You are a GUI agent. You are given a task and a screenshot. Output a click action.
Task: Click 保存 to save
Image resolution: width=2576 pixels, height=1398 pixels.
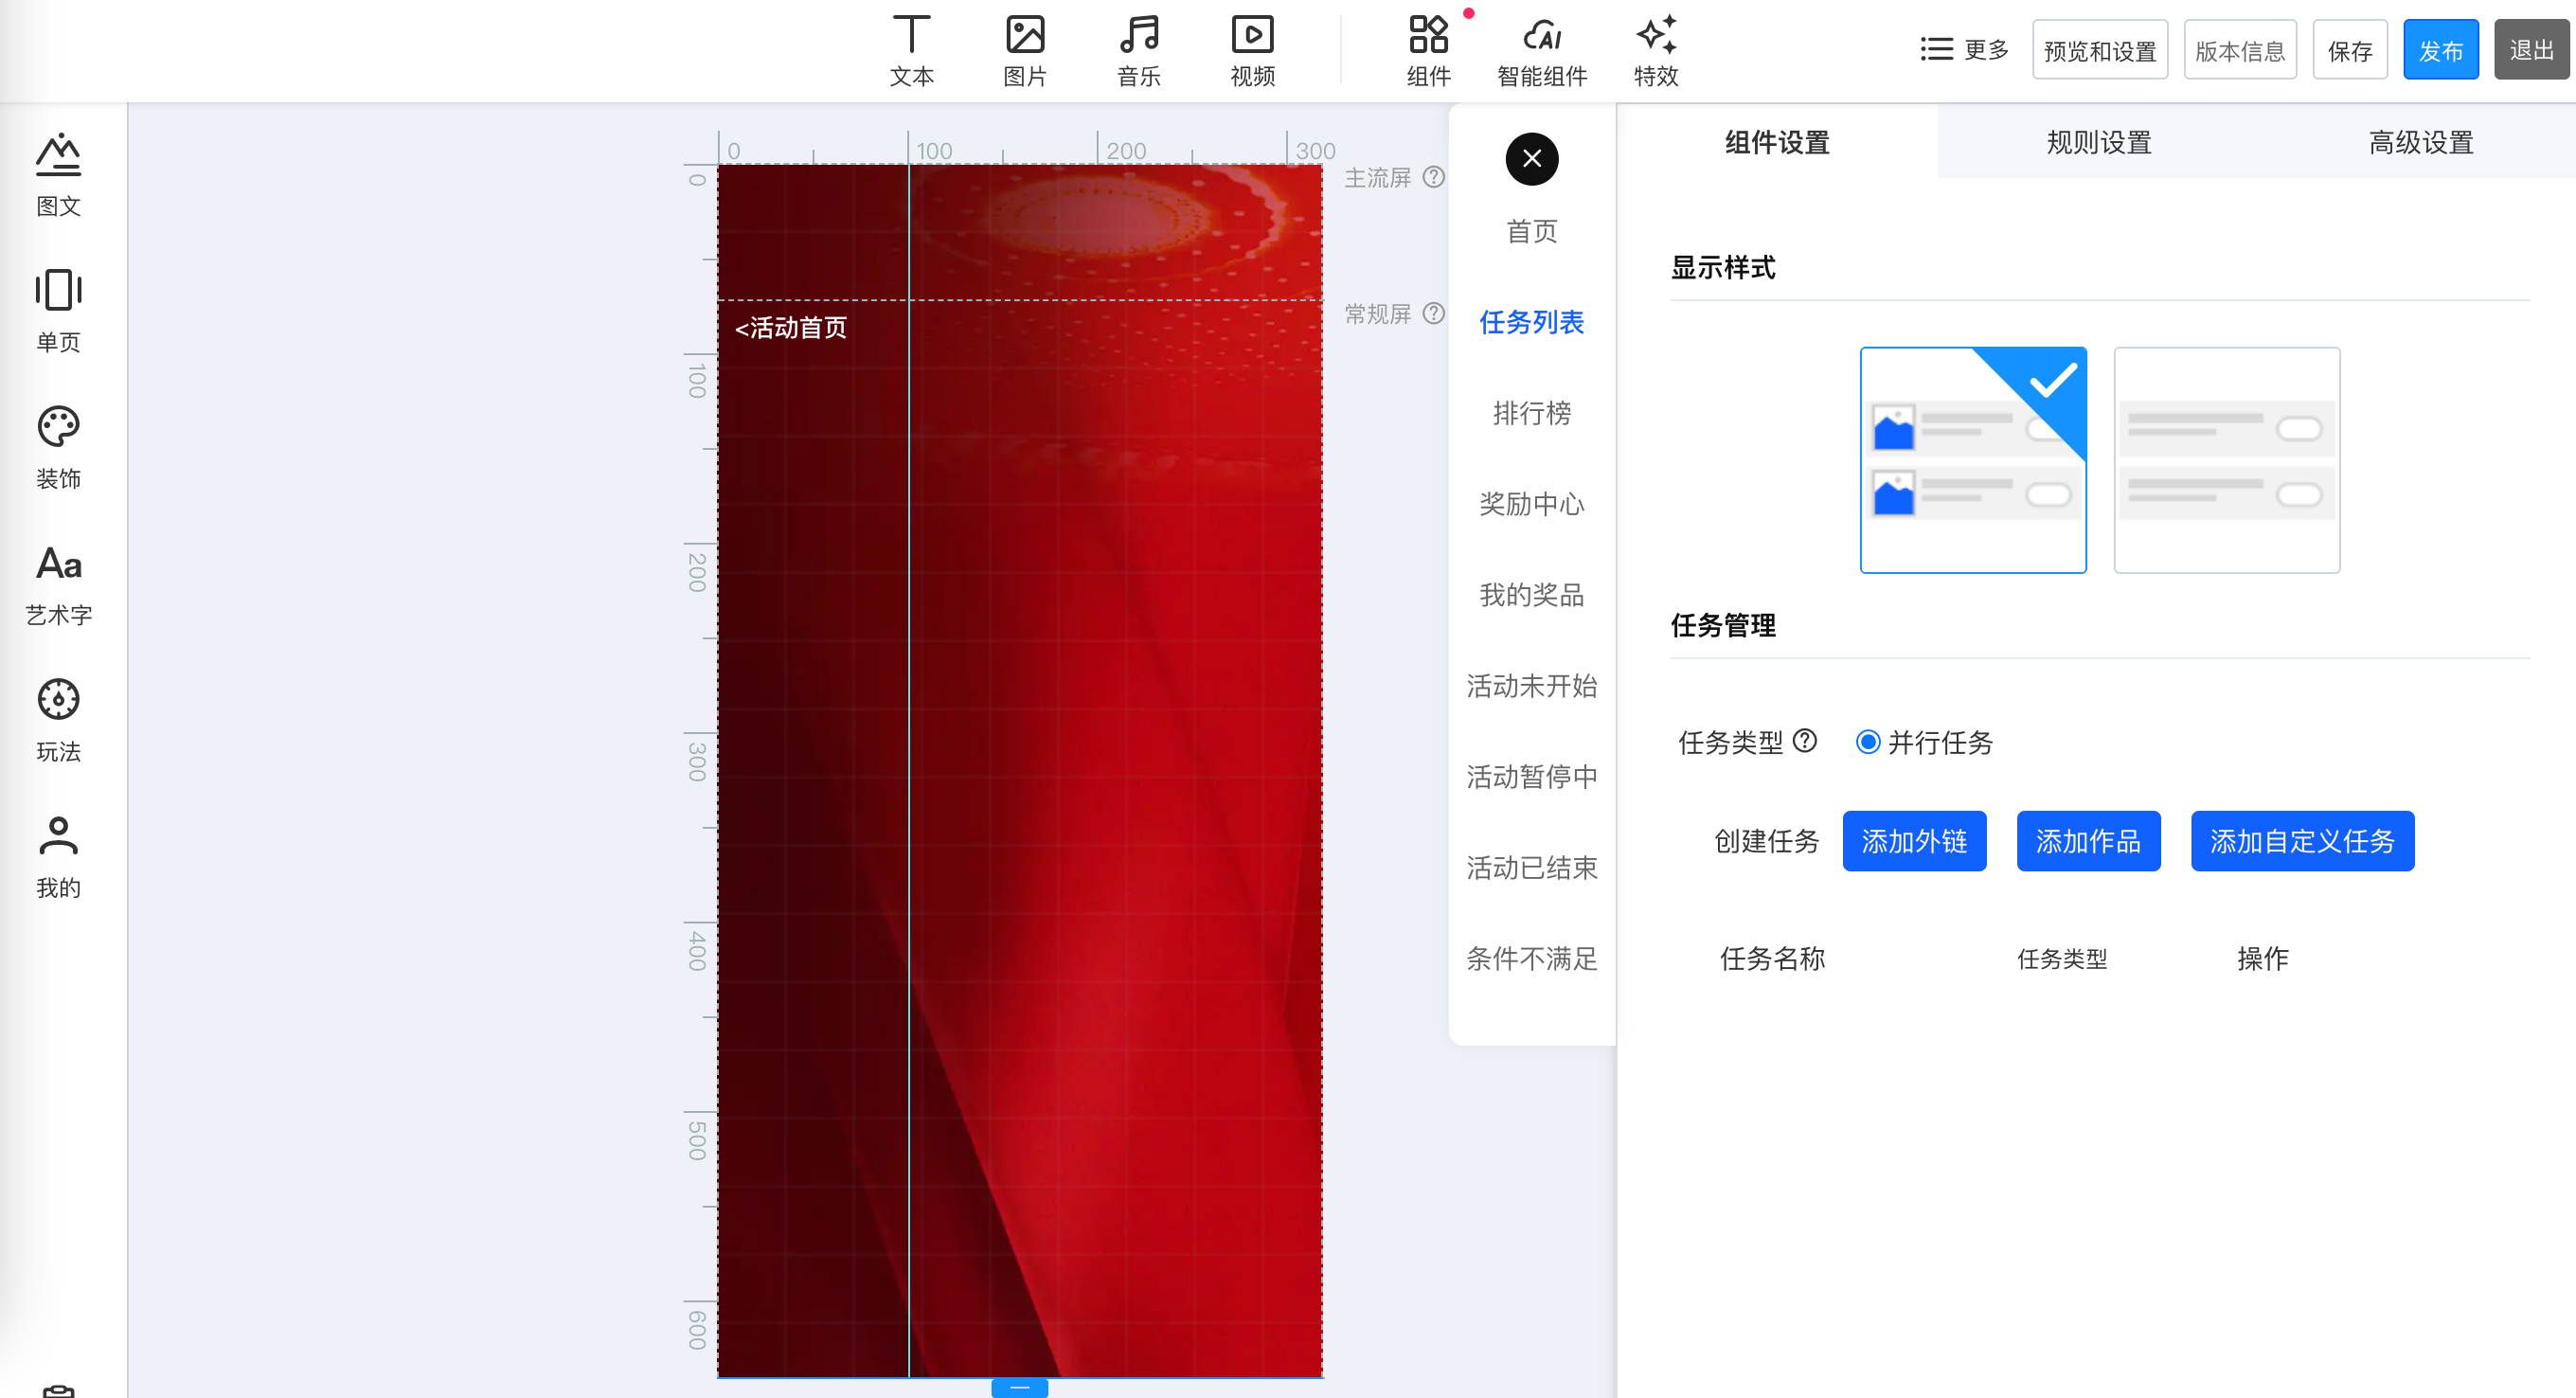tap(2349, 50)
